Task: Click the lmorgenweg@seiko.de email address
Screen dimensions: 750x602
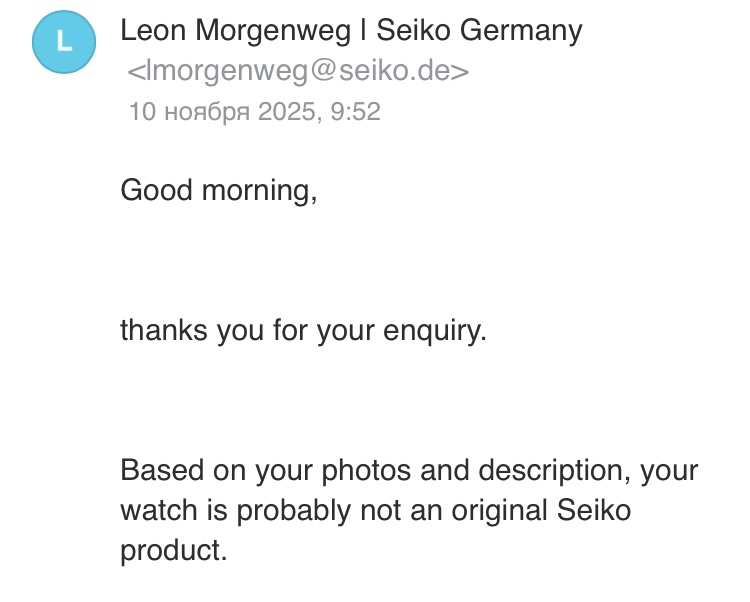Action: pyautogui.click(x=298, y=72)
